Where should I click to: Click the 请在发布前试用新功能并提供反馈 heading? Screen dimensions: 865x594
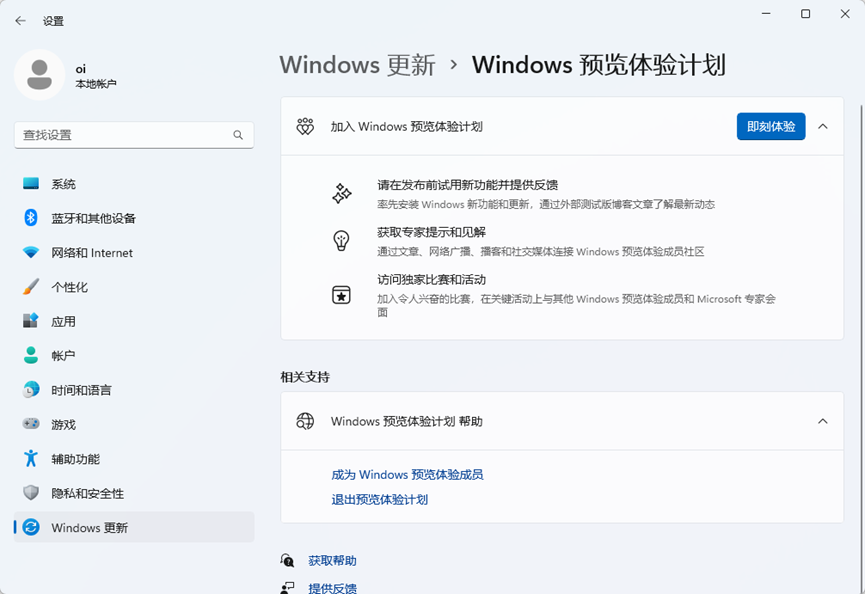coord(468,185)
